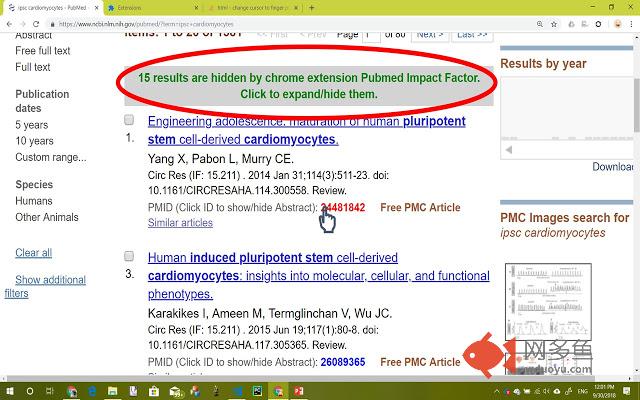Click the page number input field
The height and width of the screenshot is (400, 640).
tap(371, 36)
